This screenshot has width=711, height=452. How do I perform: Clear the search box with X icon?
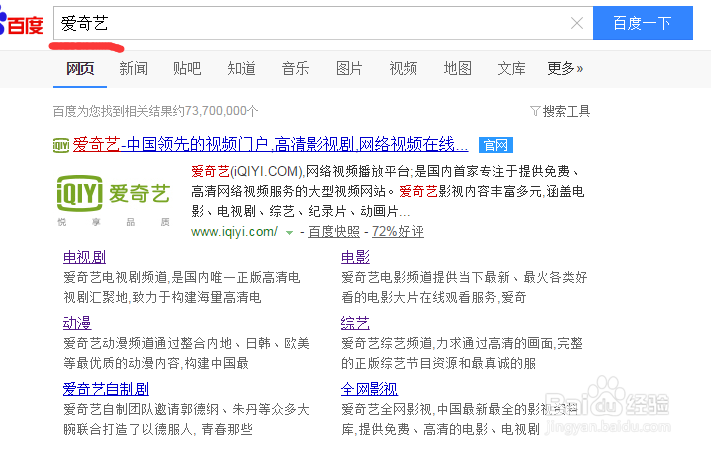click(x=576, y=23)
